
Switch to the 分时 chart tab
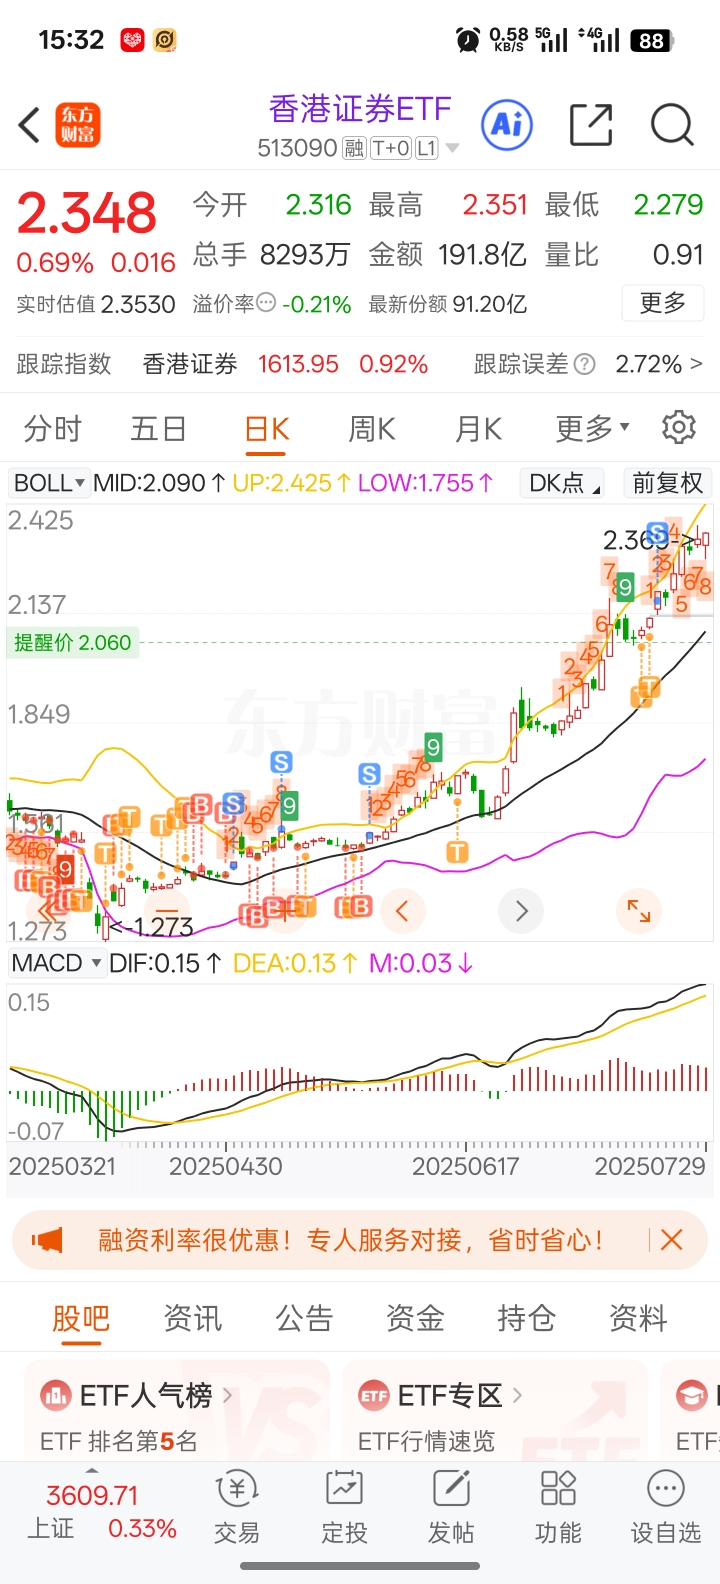point(52,429)
